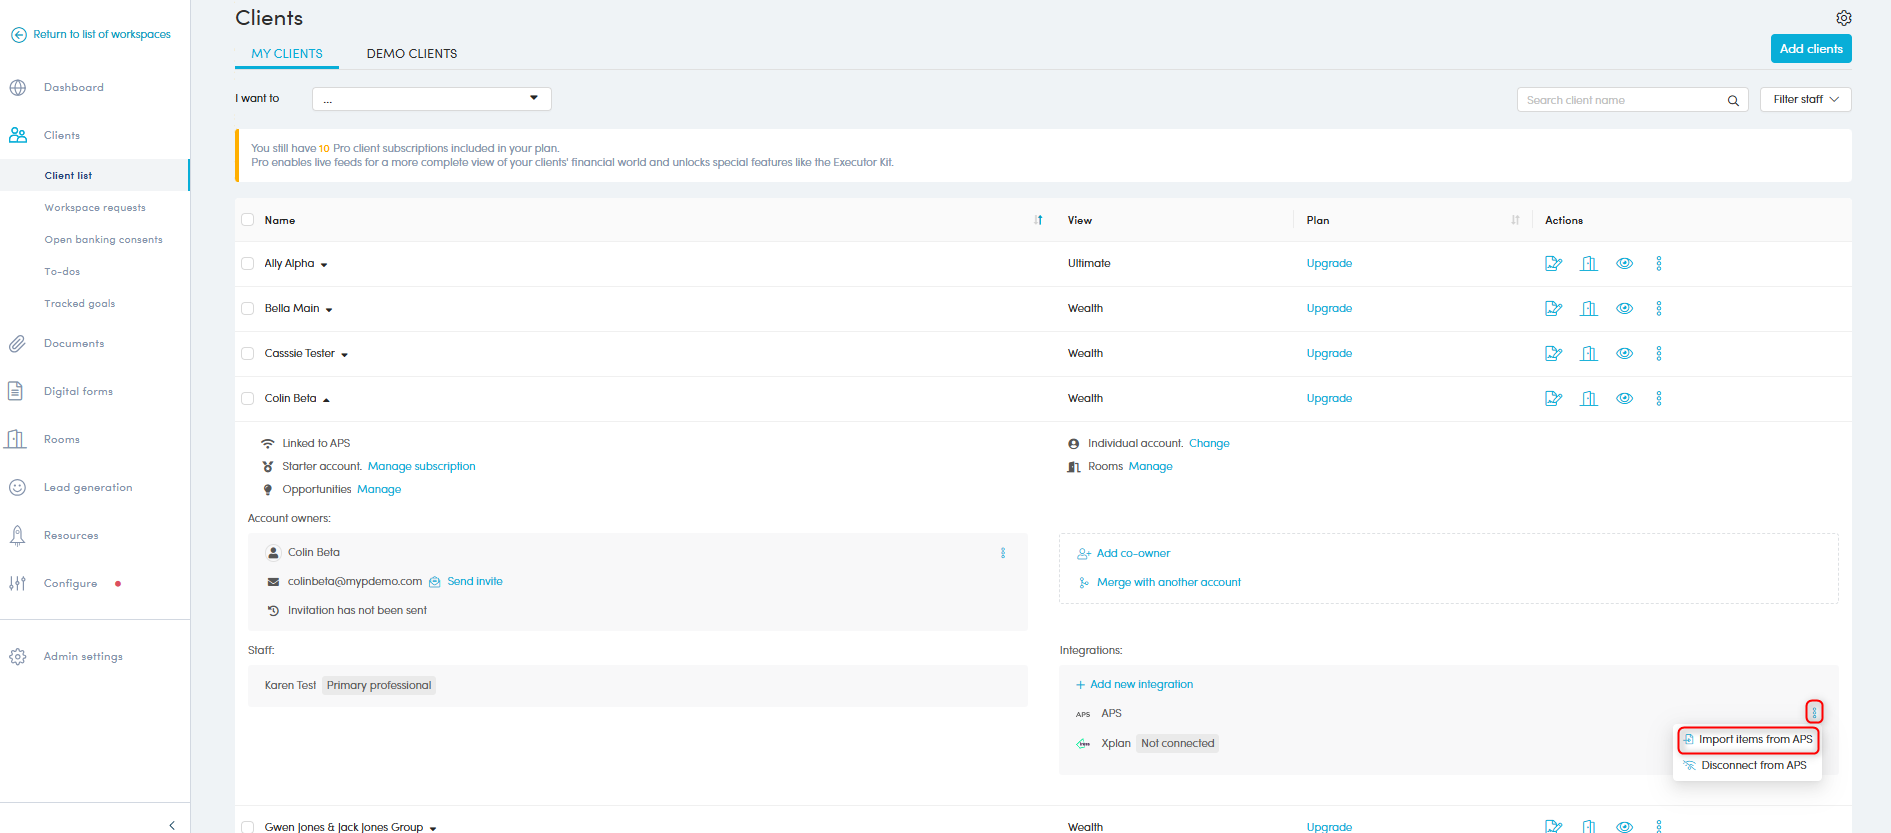
Task: Tick the checkbox for Ally Alpha
Action: pos(247,264)
